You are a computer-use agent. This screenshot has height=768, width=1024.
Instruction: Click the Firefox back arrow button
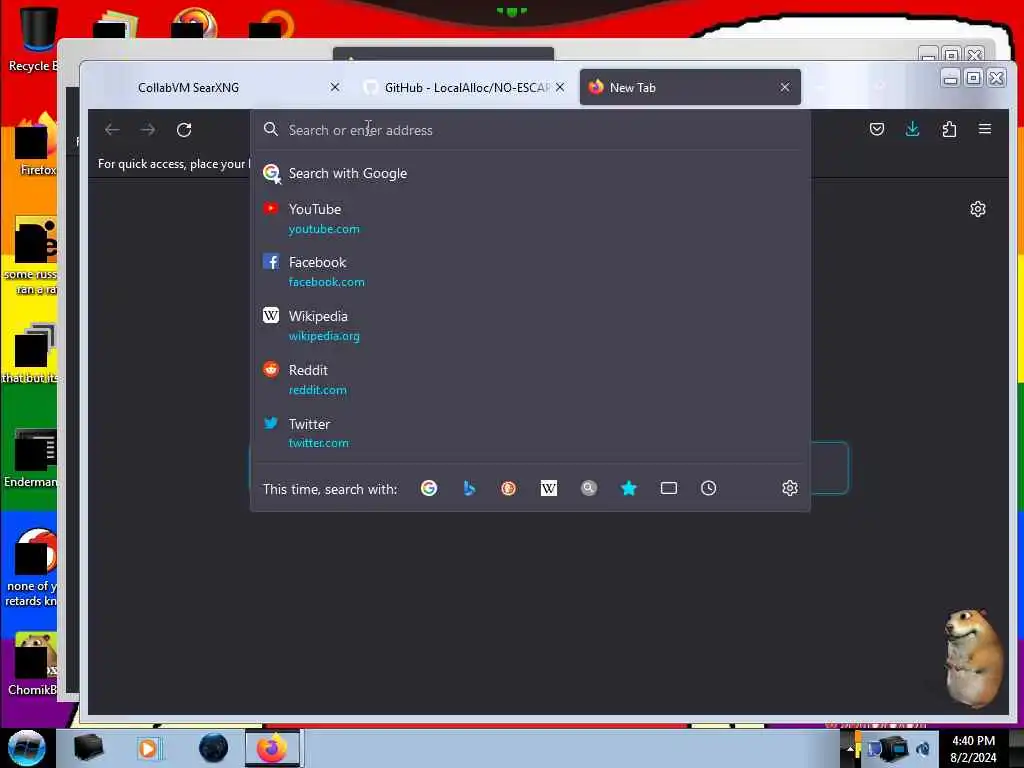pyautogui.click(x=112, y=130)
